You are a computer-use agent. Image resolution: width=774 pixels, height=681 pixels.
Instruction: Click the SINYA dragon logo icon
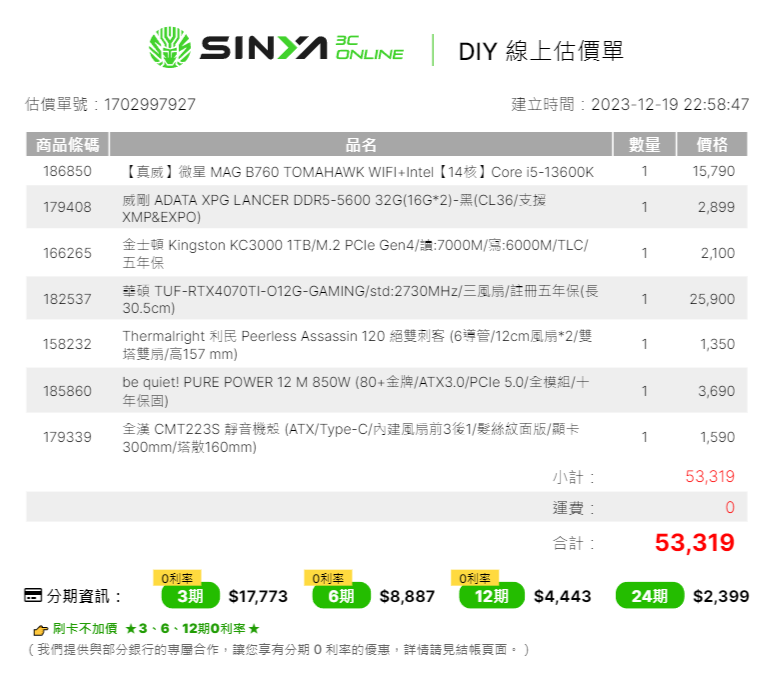(170, 47)
